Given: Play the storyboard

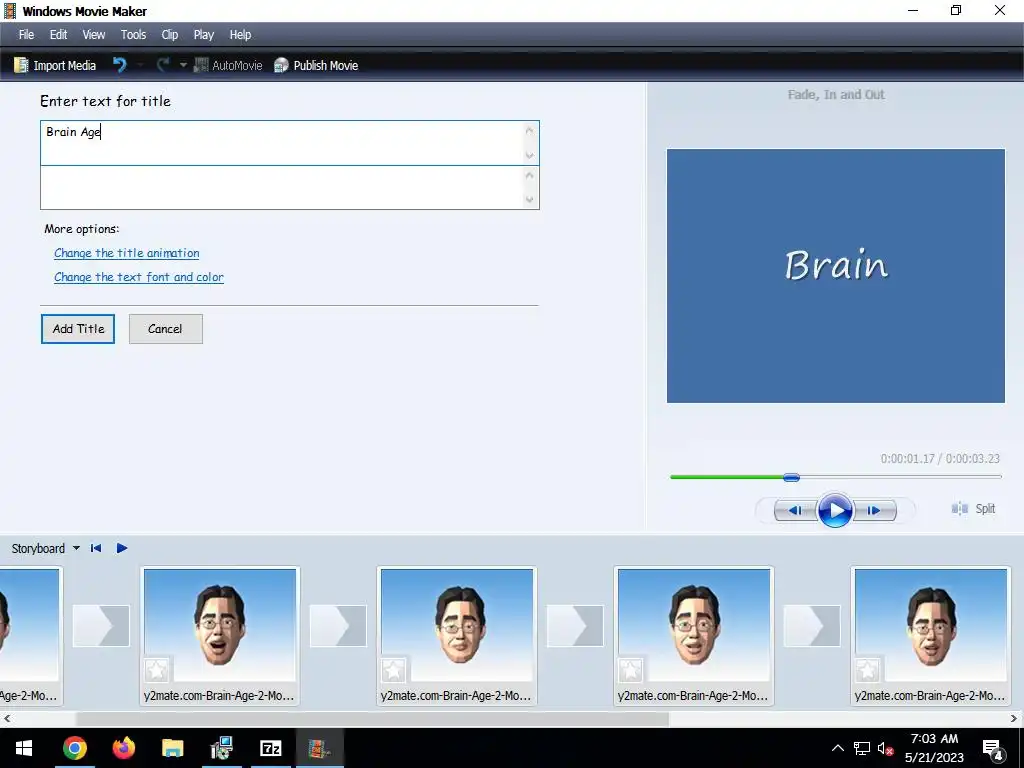Looking at the screenshot, I should (121, 548).
